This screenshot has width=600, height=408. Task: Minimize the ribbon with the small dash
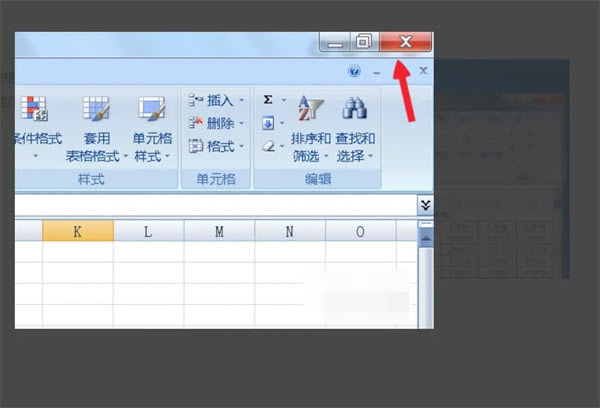[x=377, y=73]
